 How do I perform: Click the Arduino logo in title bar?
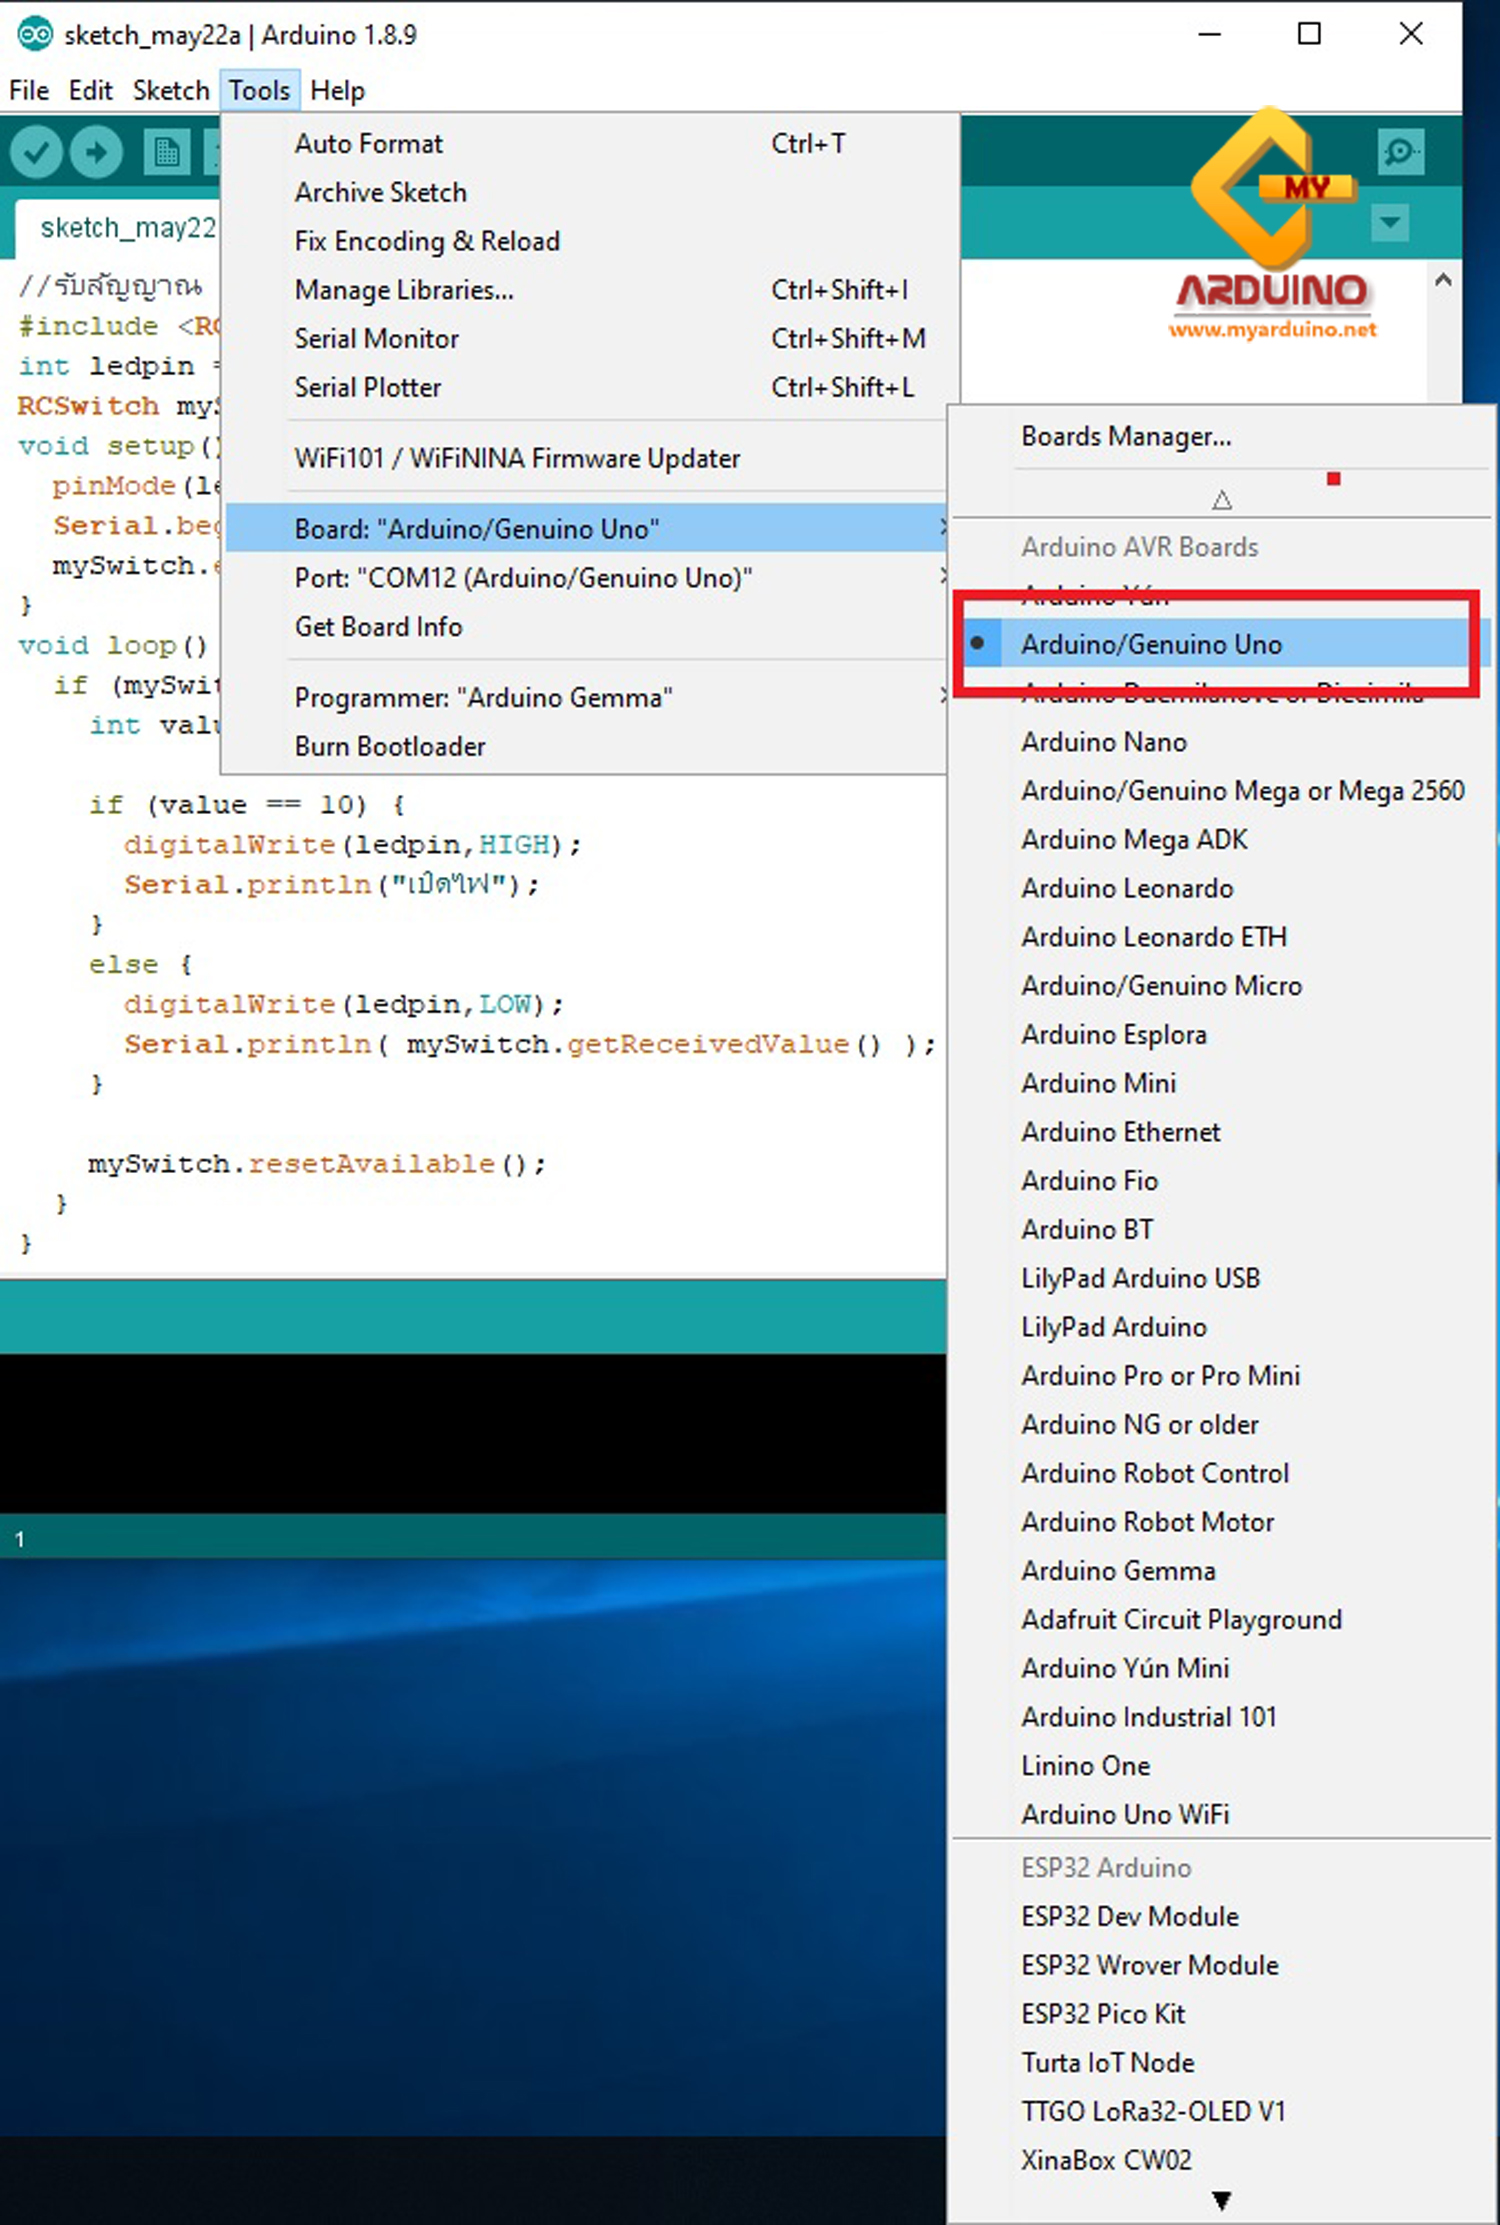pos(34,34)
